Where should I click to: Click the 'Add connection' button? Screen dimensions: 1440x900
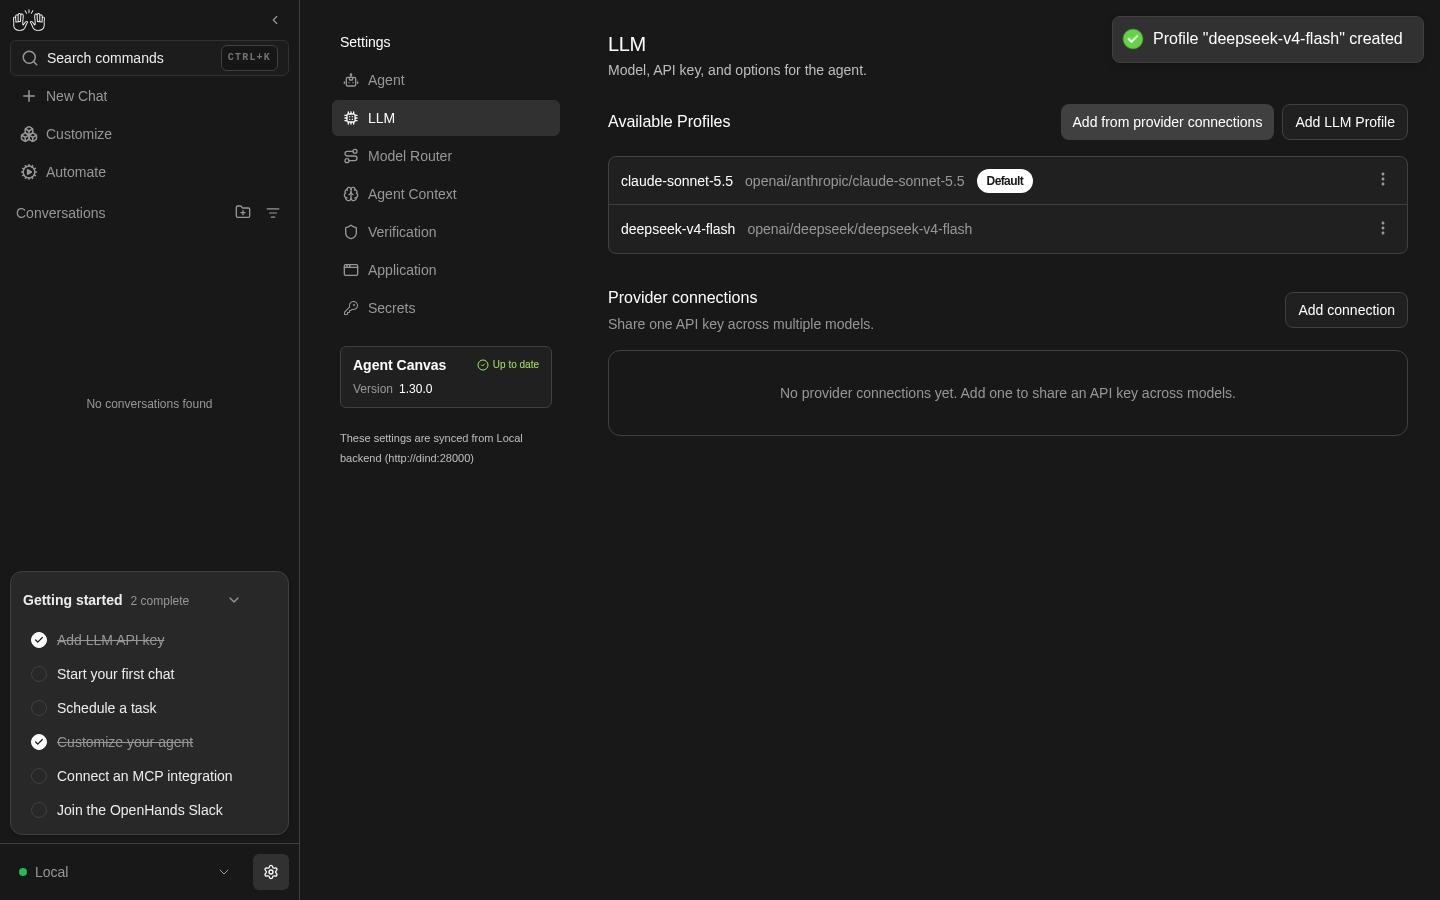click(x=1346, y=310)
